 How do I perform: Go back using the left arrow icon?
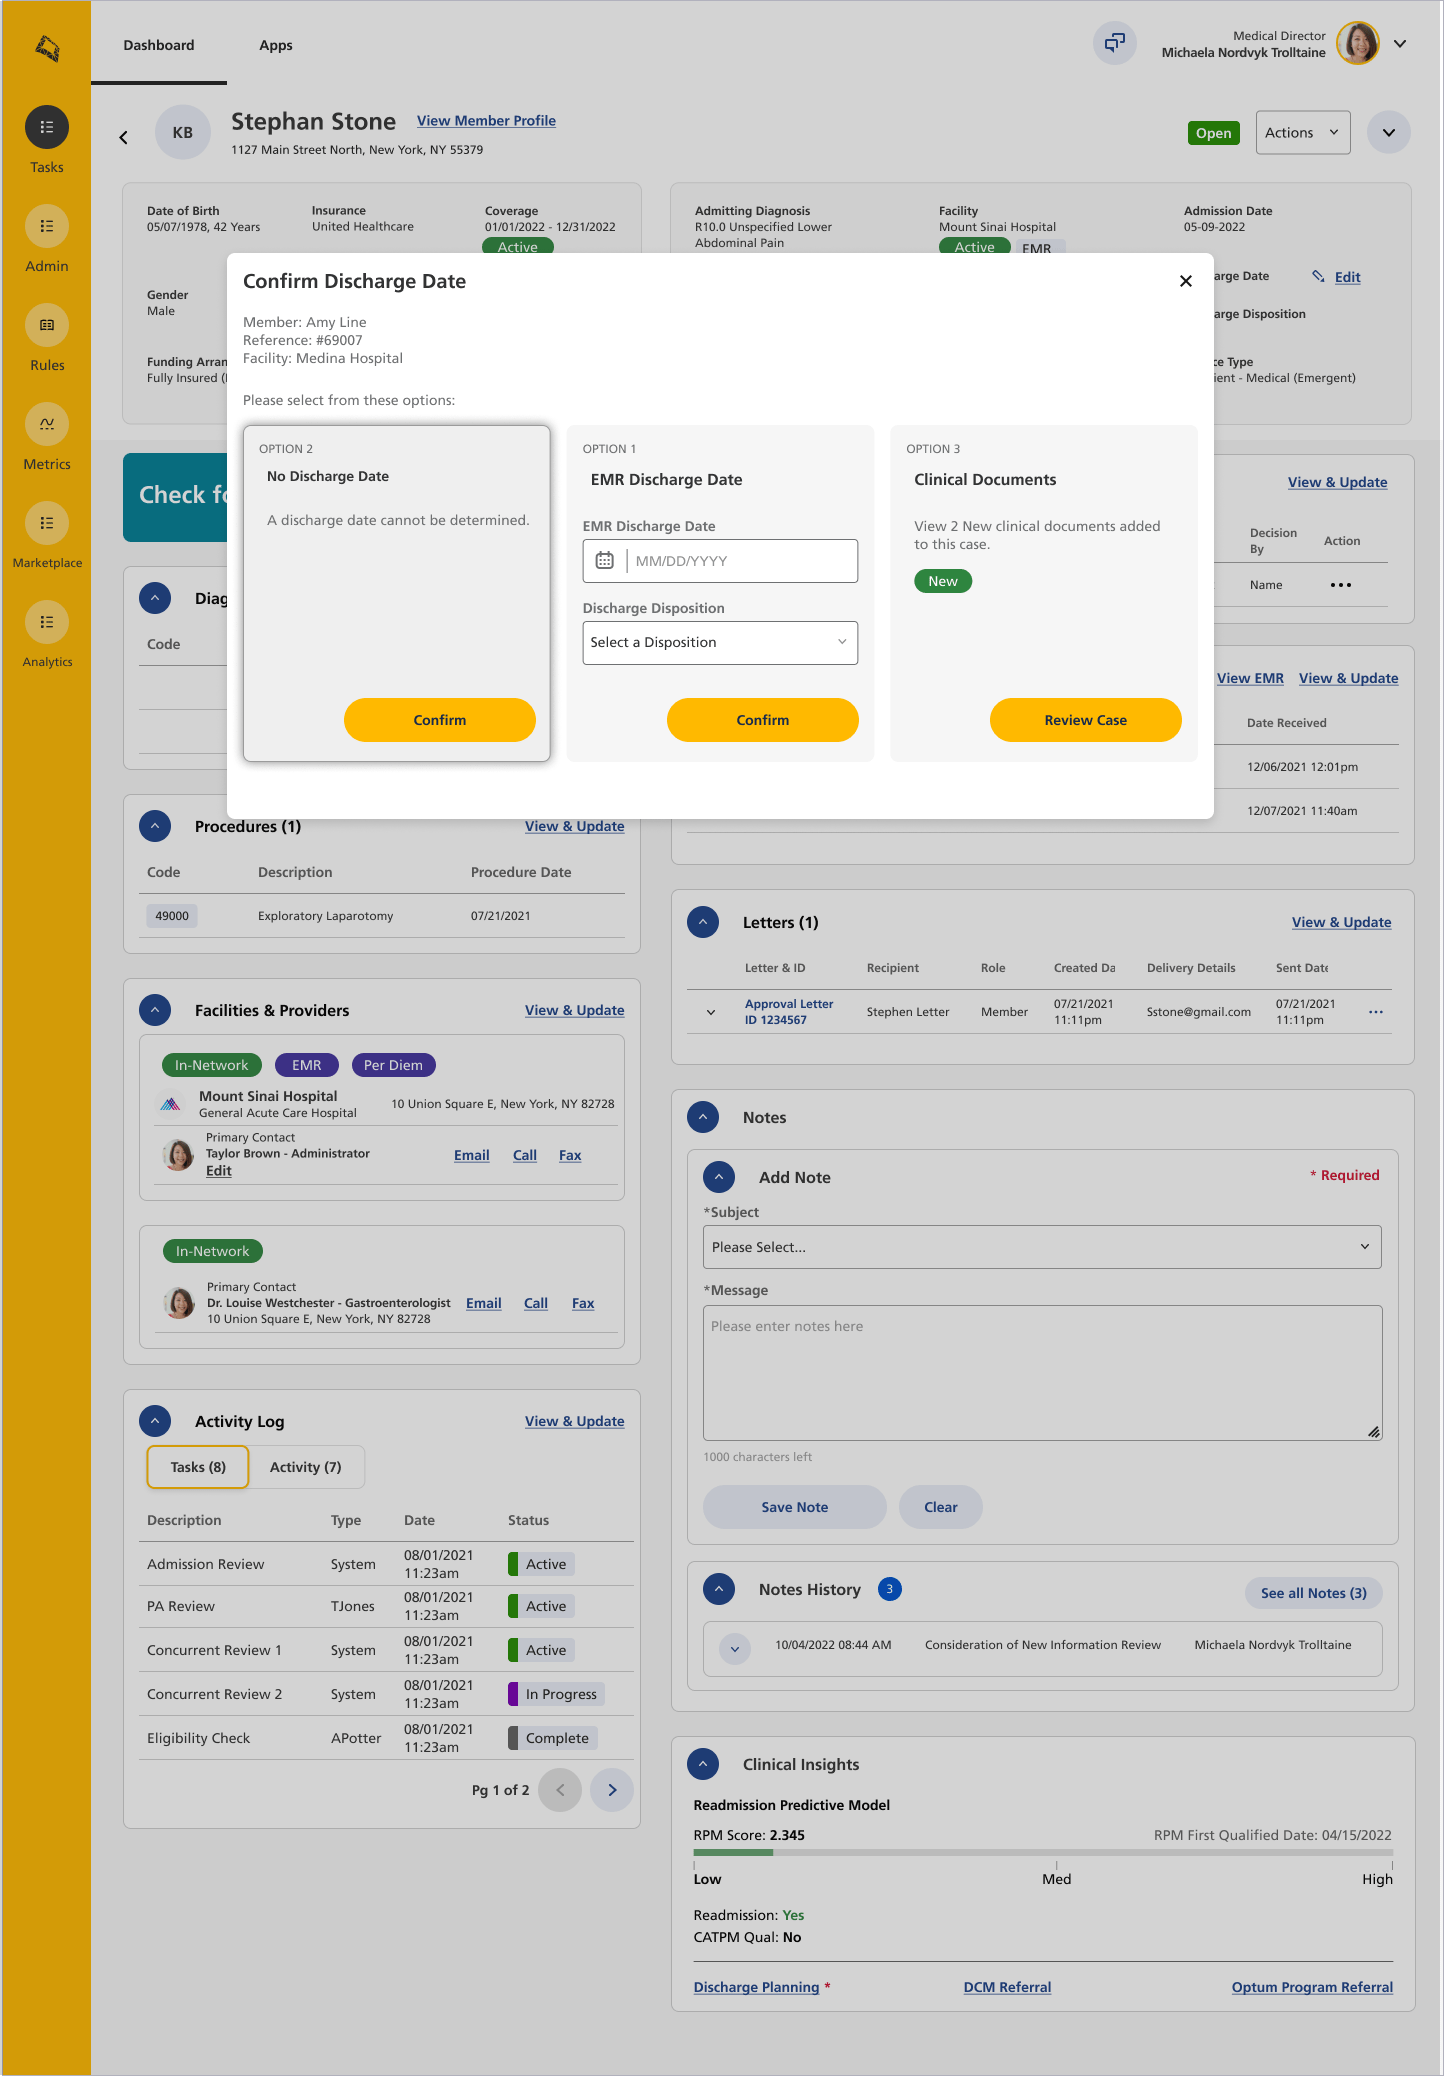pos(124,138)
